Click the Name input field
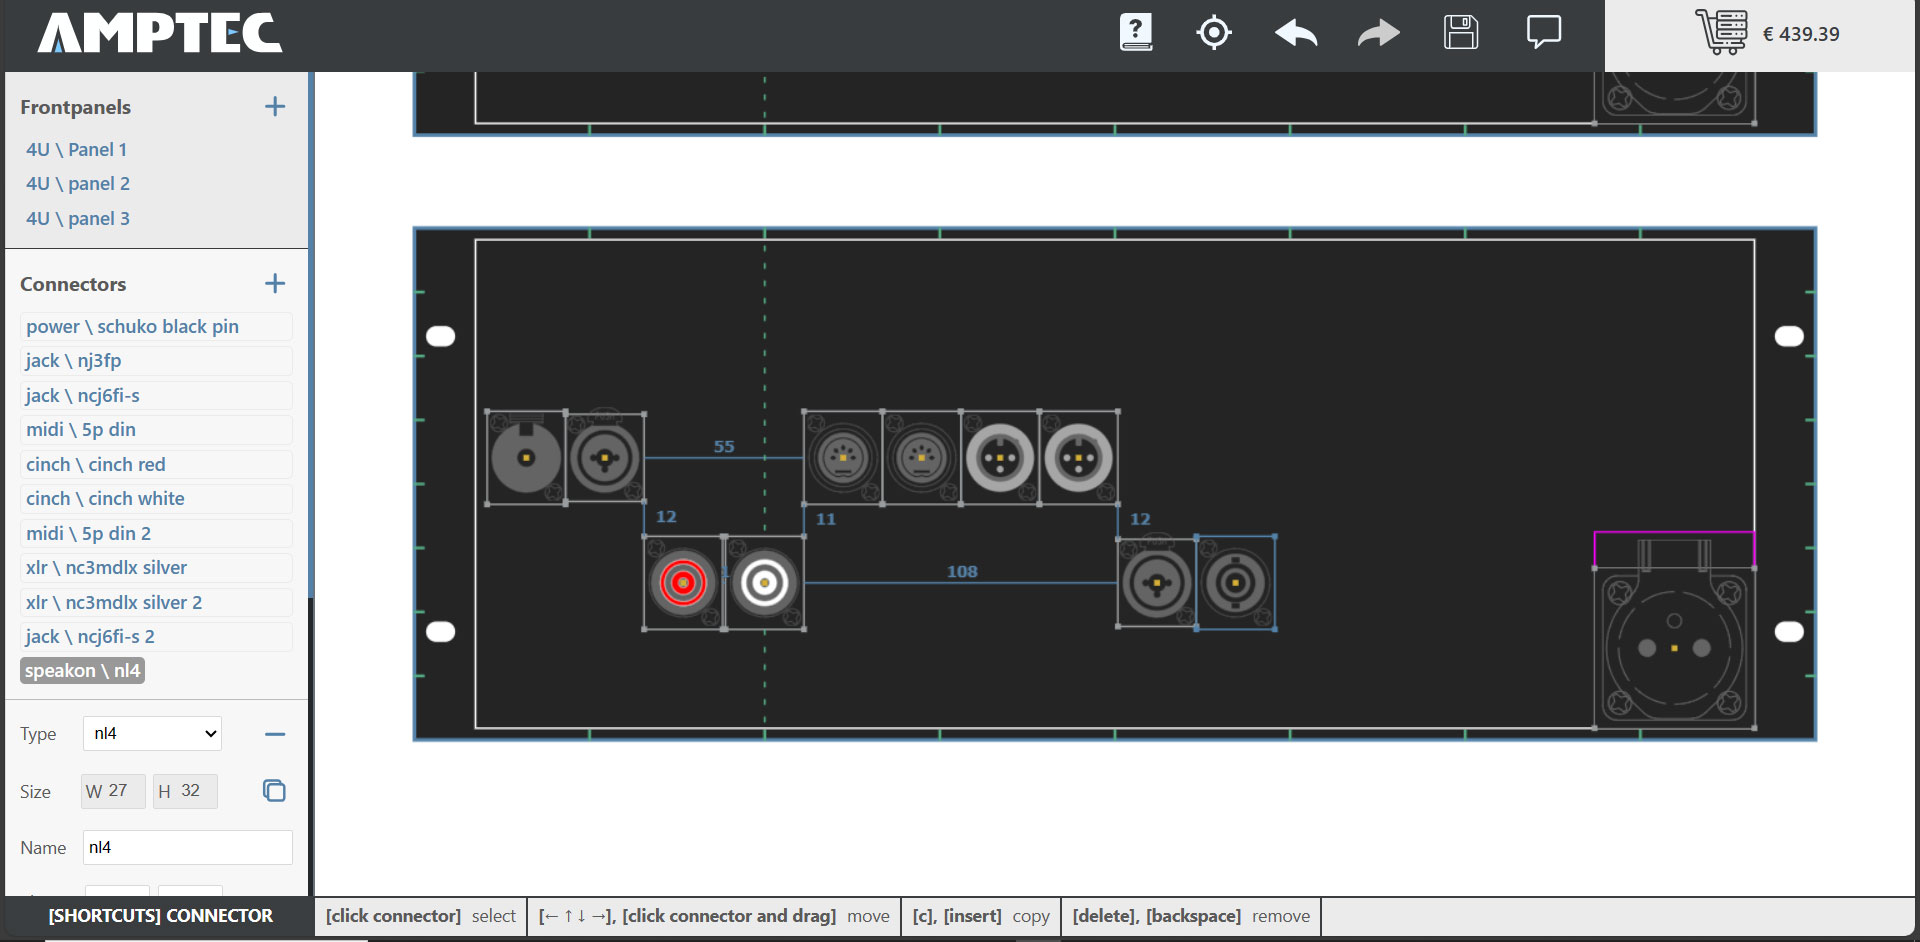Viewport: 1920px width, 942px height. tap(187, 848)
